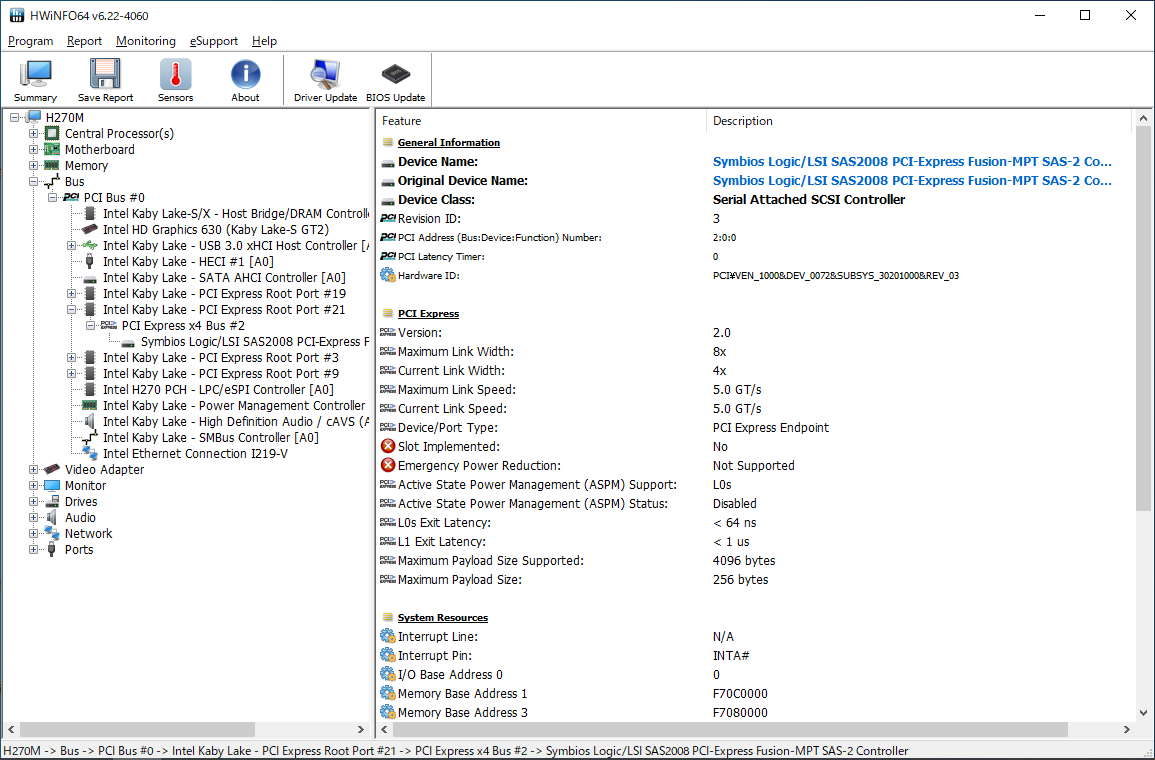Click the PCI Express section heading

click(428, 314)
